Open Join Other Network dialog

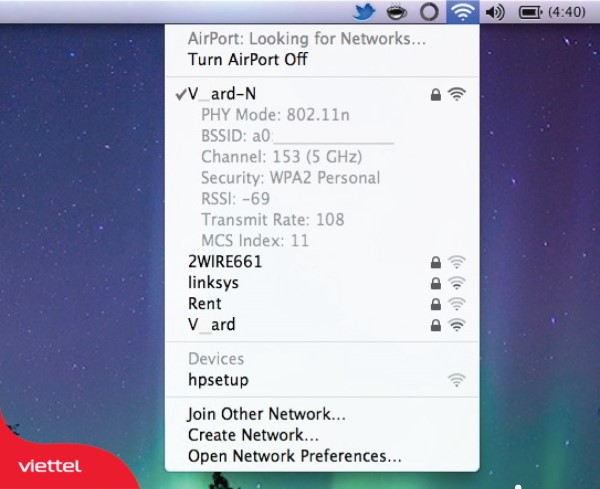pos(266,414)
